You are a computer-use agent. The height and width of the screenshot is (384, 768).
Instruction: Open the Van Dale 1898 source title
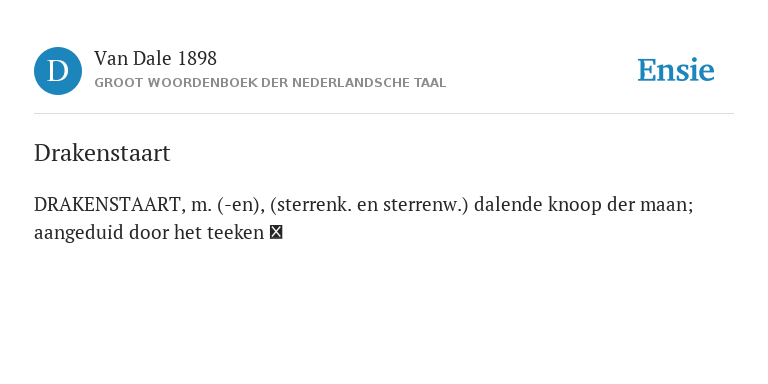pyautogui.click(x=155, y=59)
